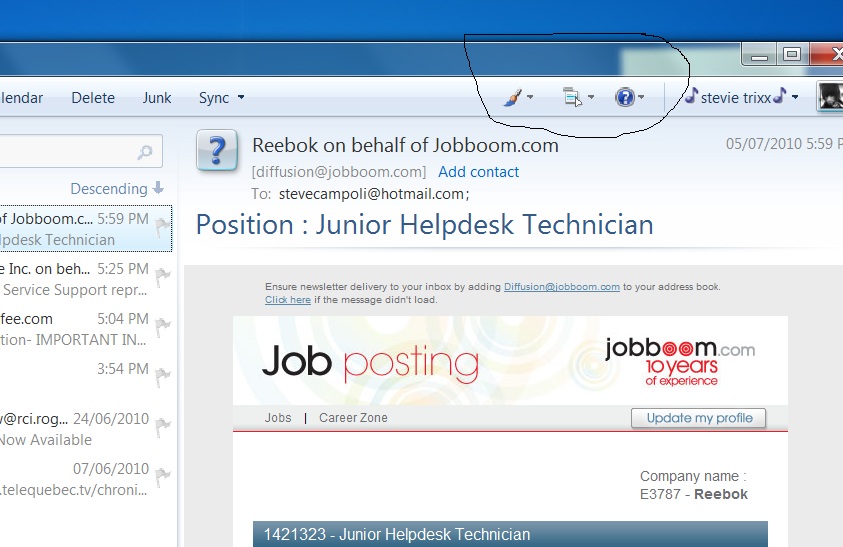The width and height of the screenshot is (843, 547).
Task: Click the stevecampoli@hotmail.com recipient address
Action: (374, 194)
